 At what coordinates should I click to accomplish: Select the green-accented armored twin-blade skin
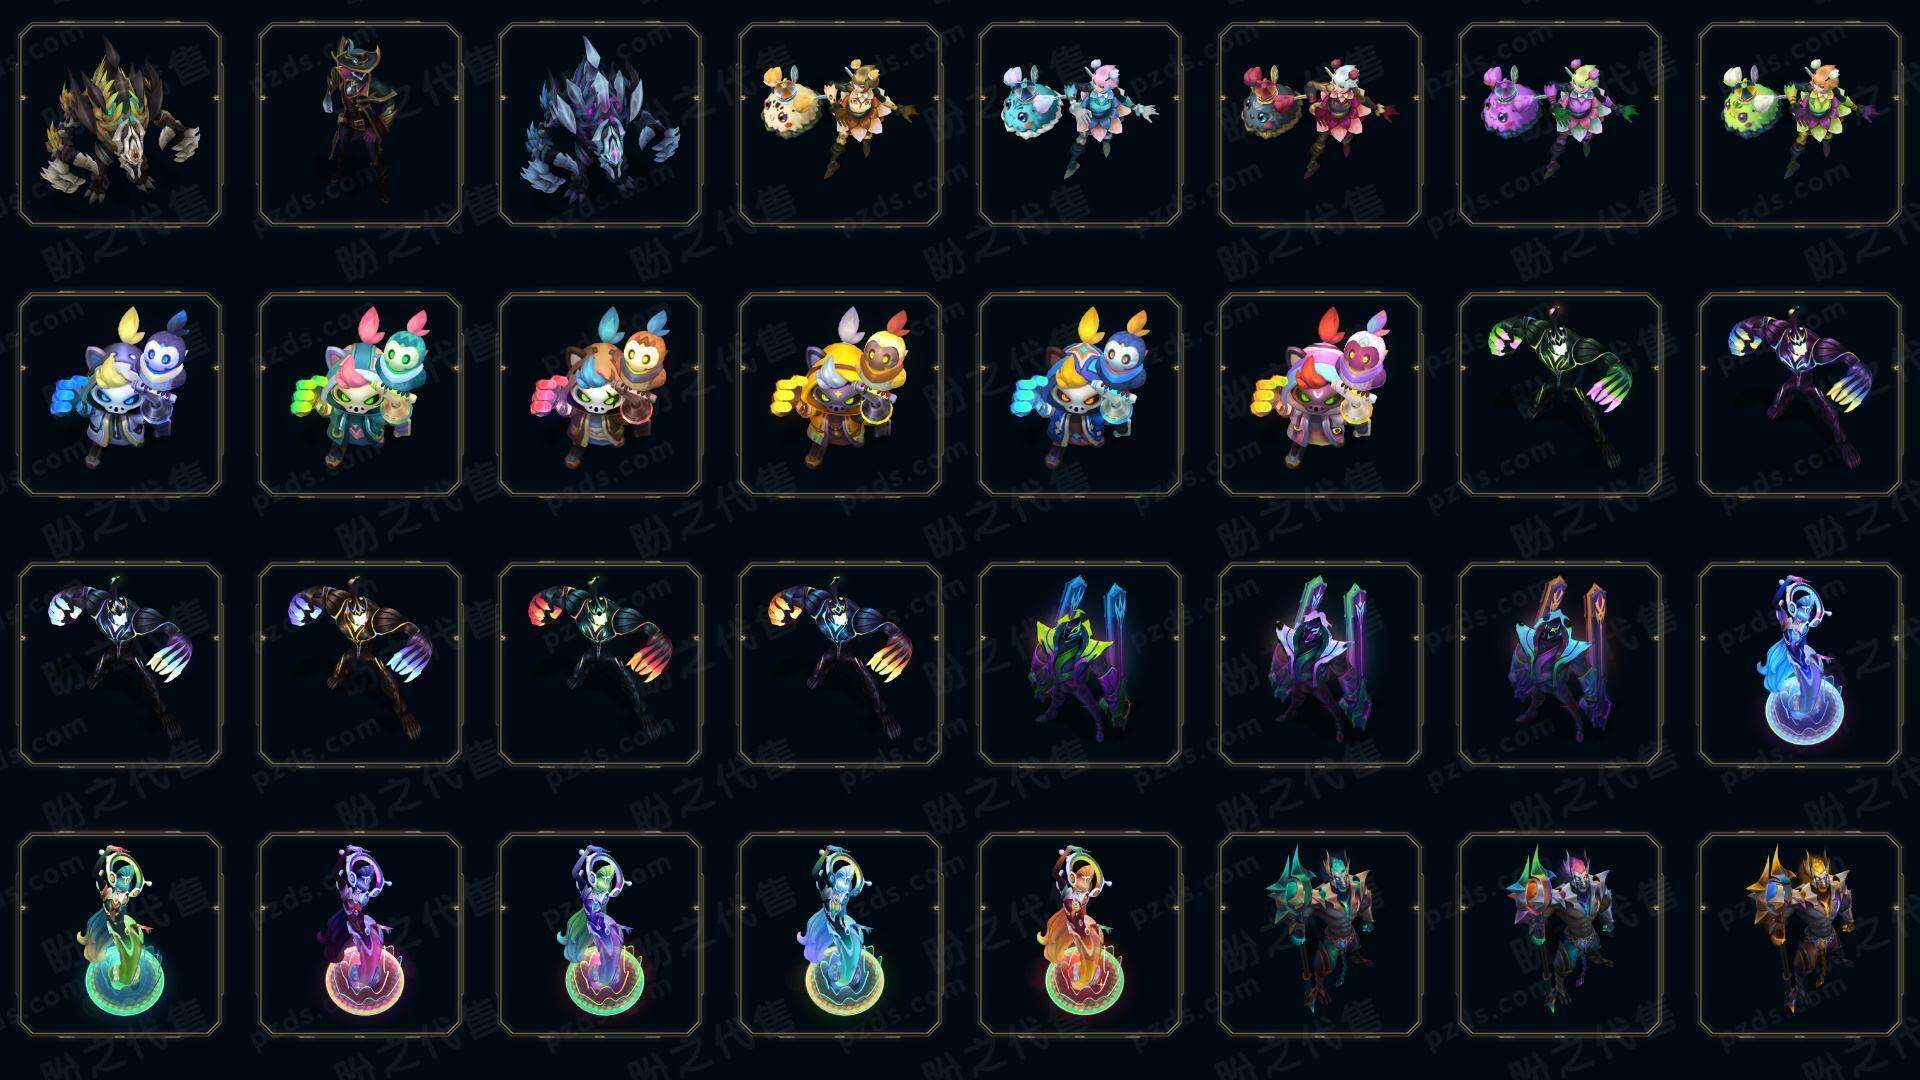tap(1080, 665)
